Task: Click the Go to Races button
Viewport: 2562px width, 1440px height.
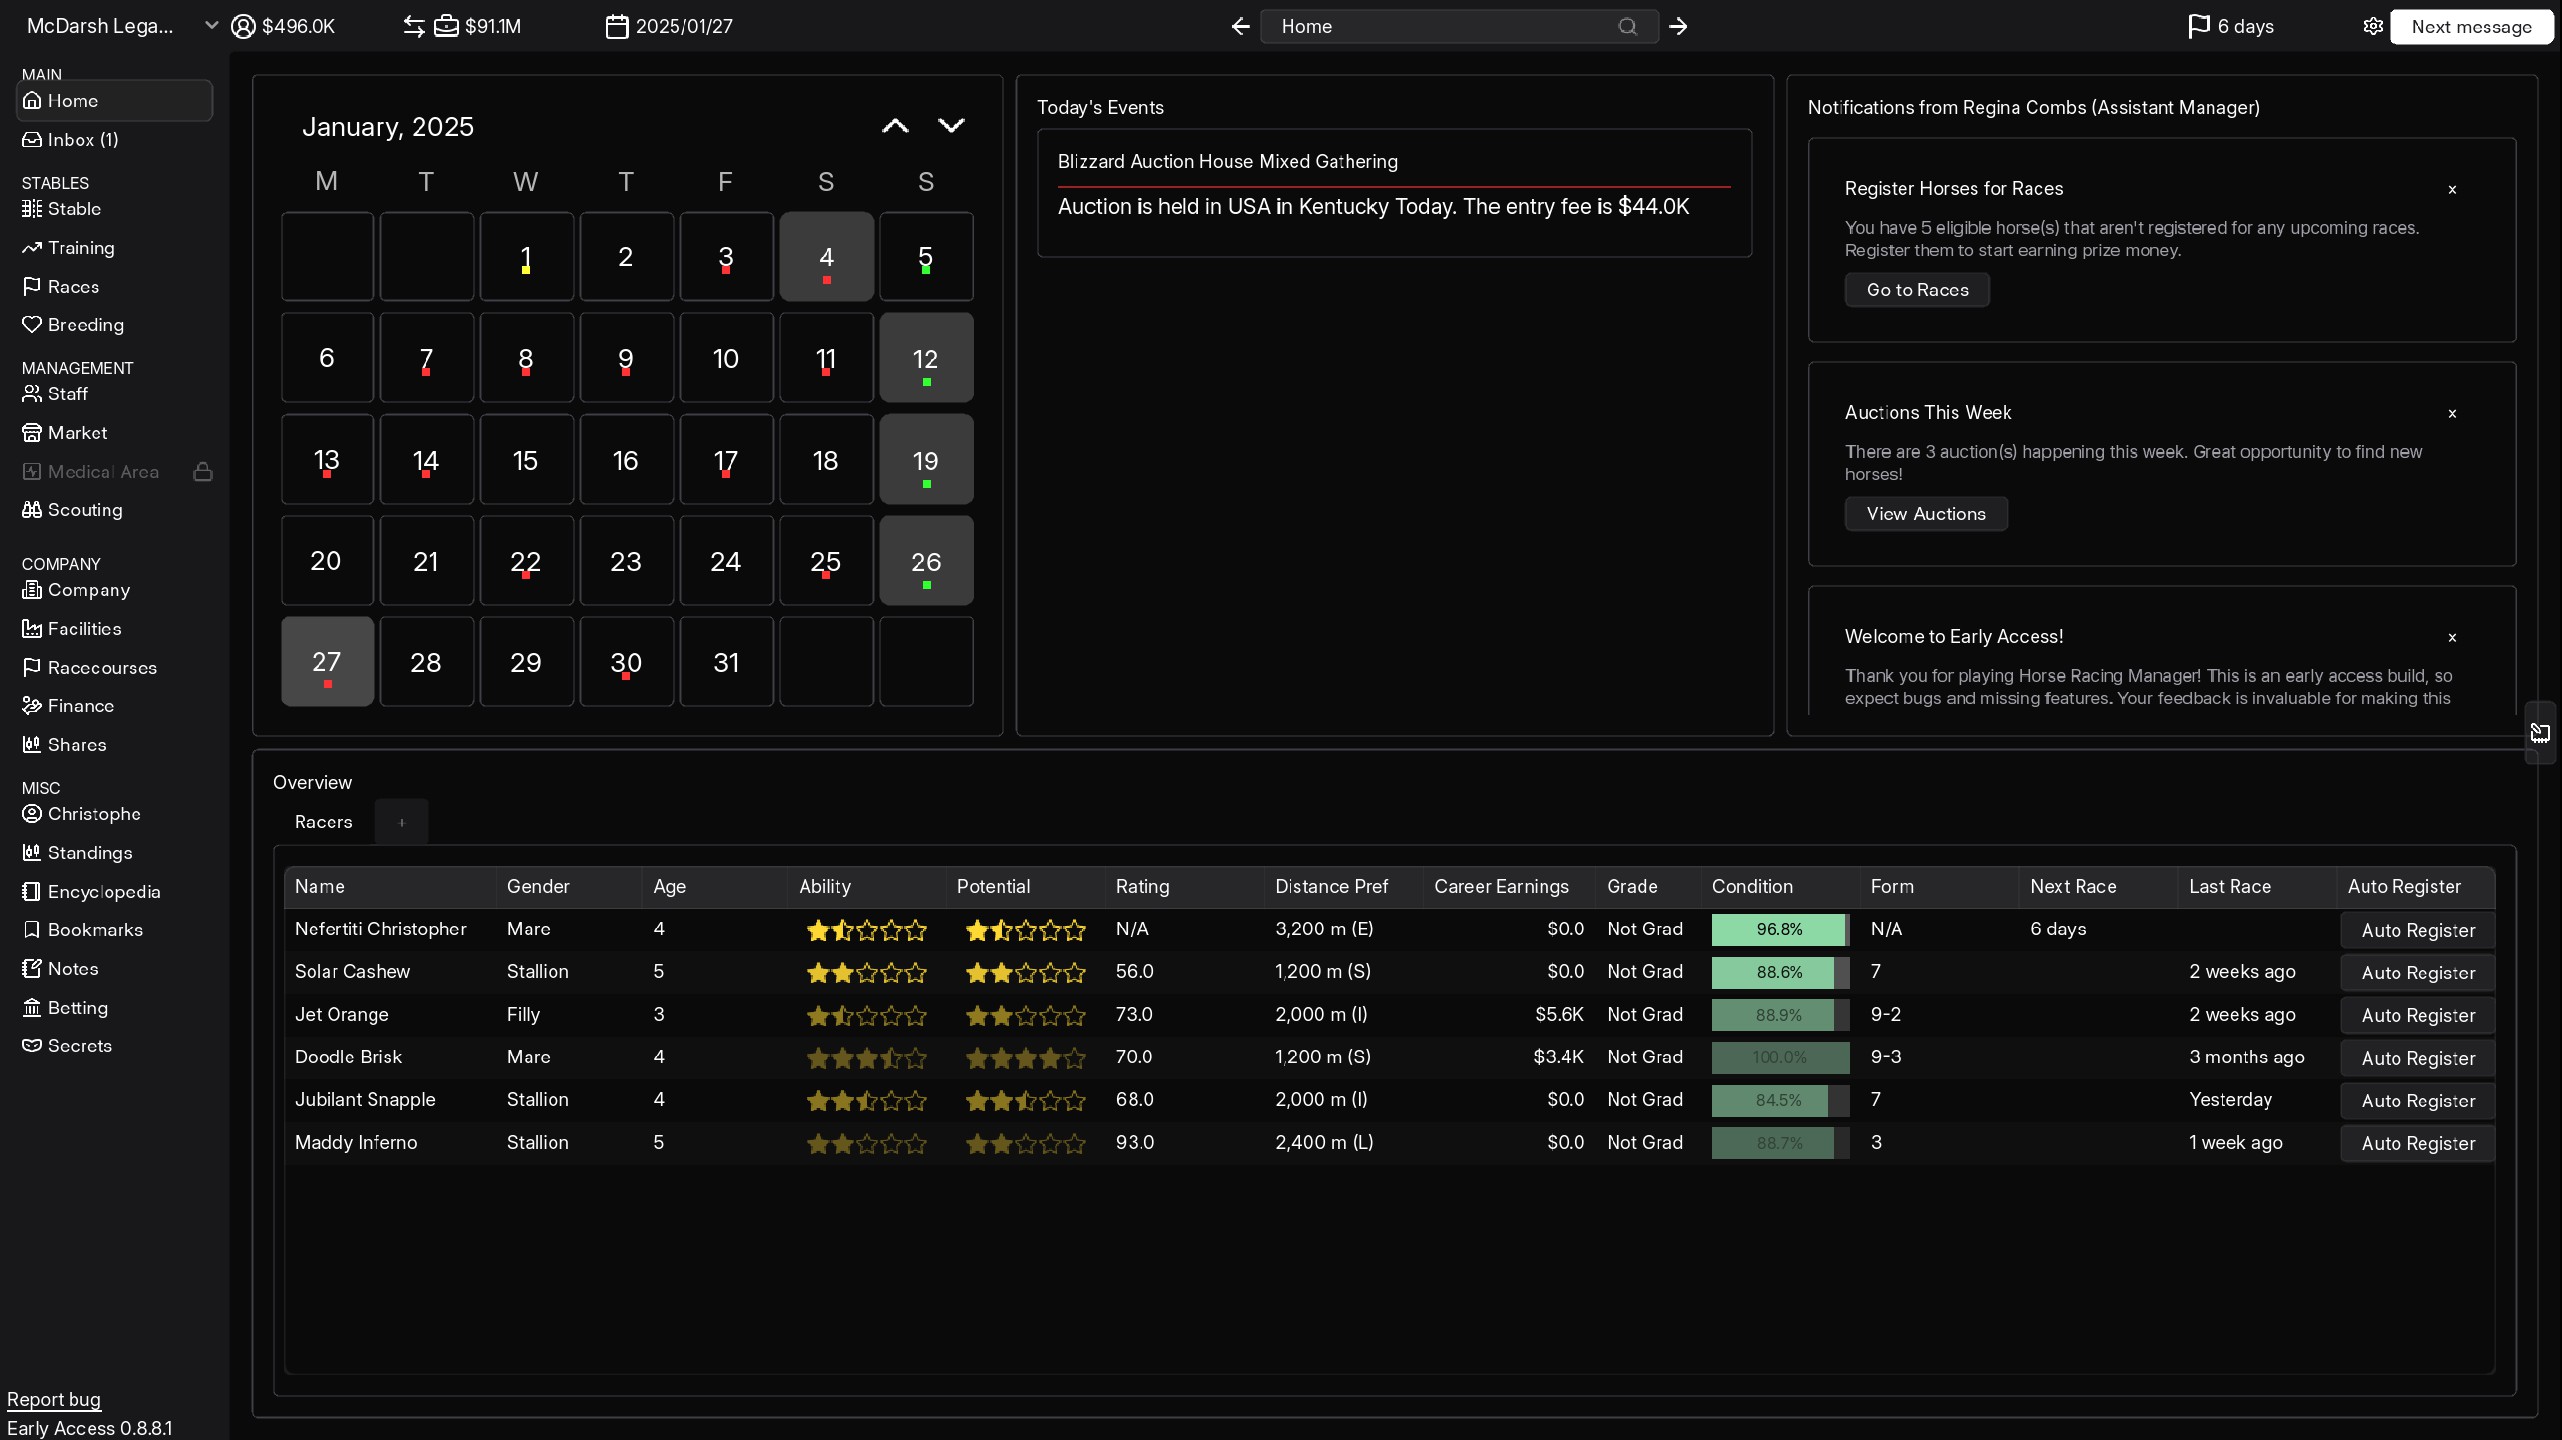Action: (x=1917, y=290)
